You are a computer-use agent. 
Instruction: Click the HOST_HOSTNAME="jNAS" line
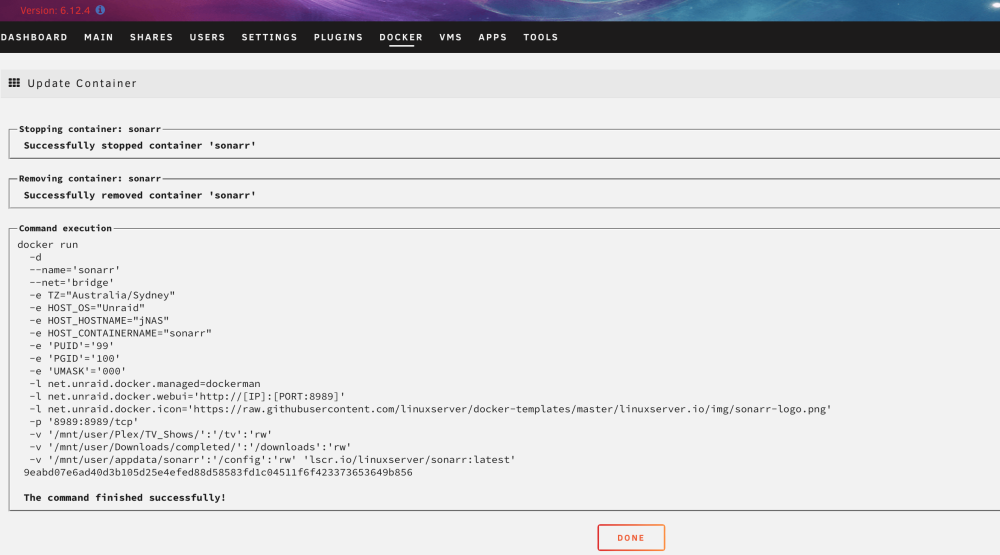[99, 320]
